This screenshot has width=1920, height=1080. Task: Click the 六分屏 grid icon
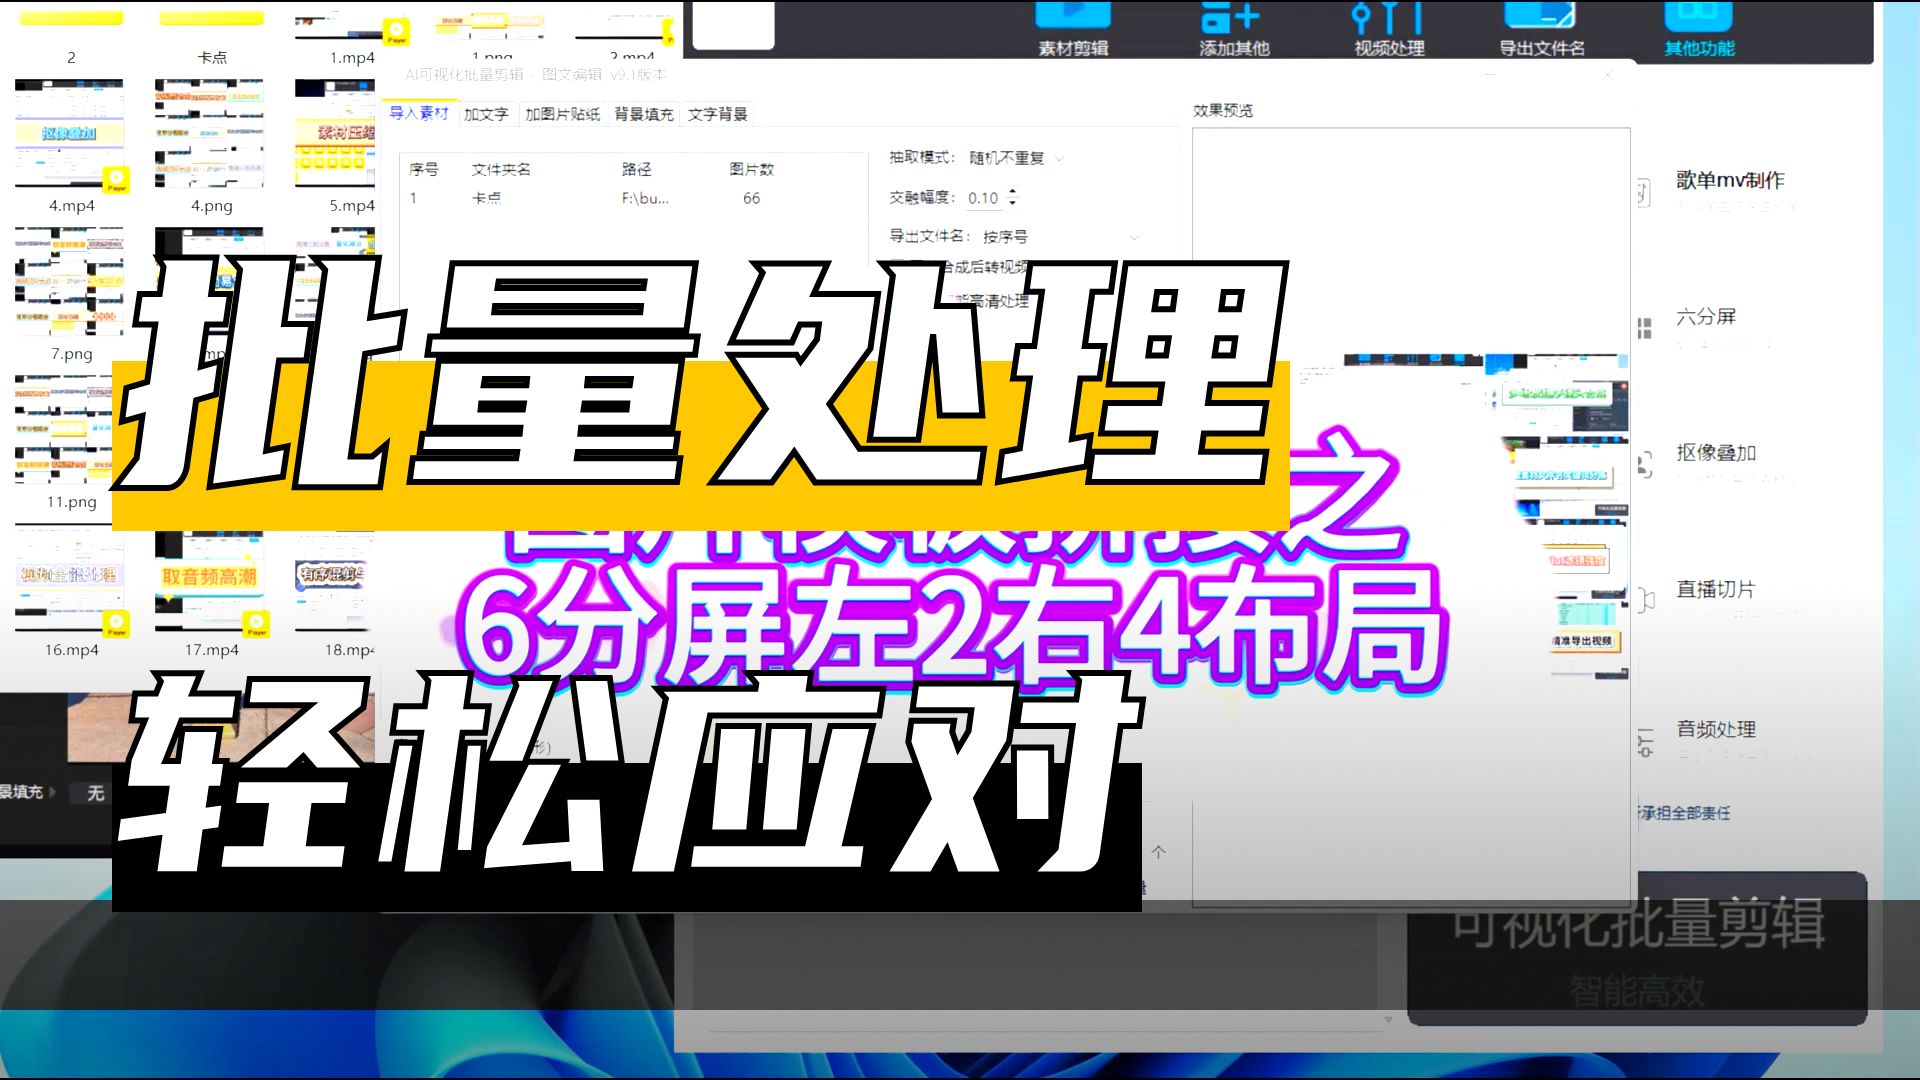coord(1644,329)
